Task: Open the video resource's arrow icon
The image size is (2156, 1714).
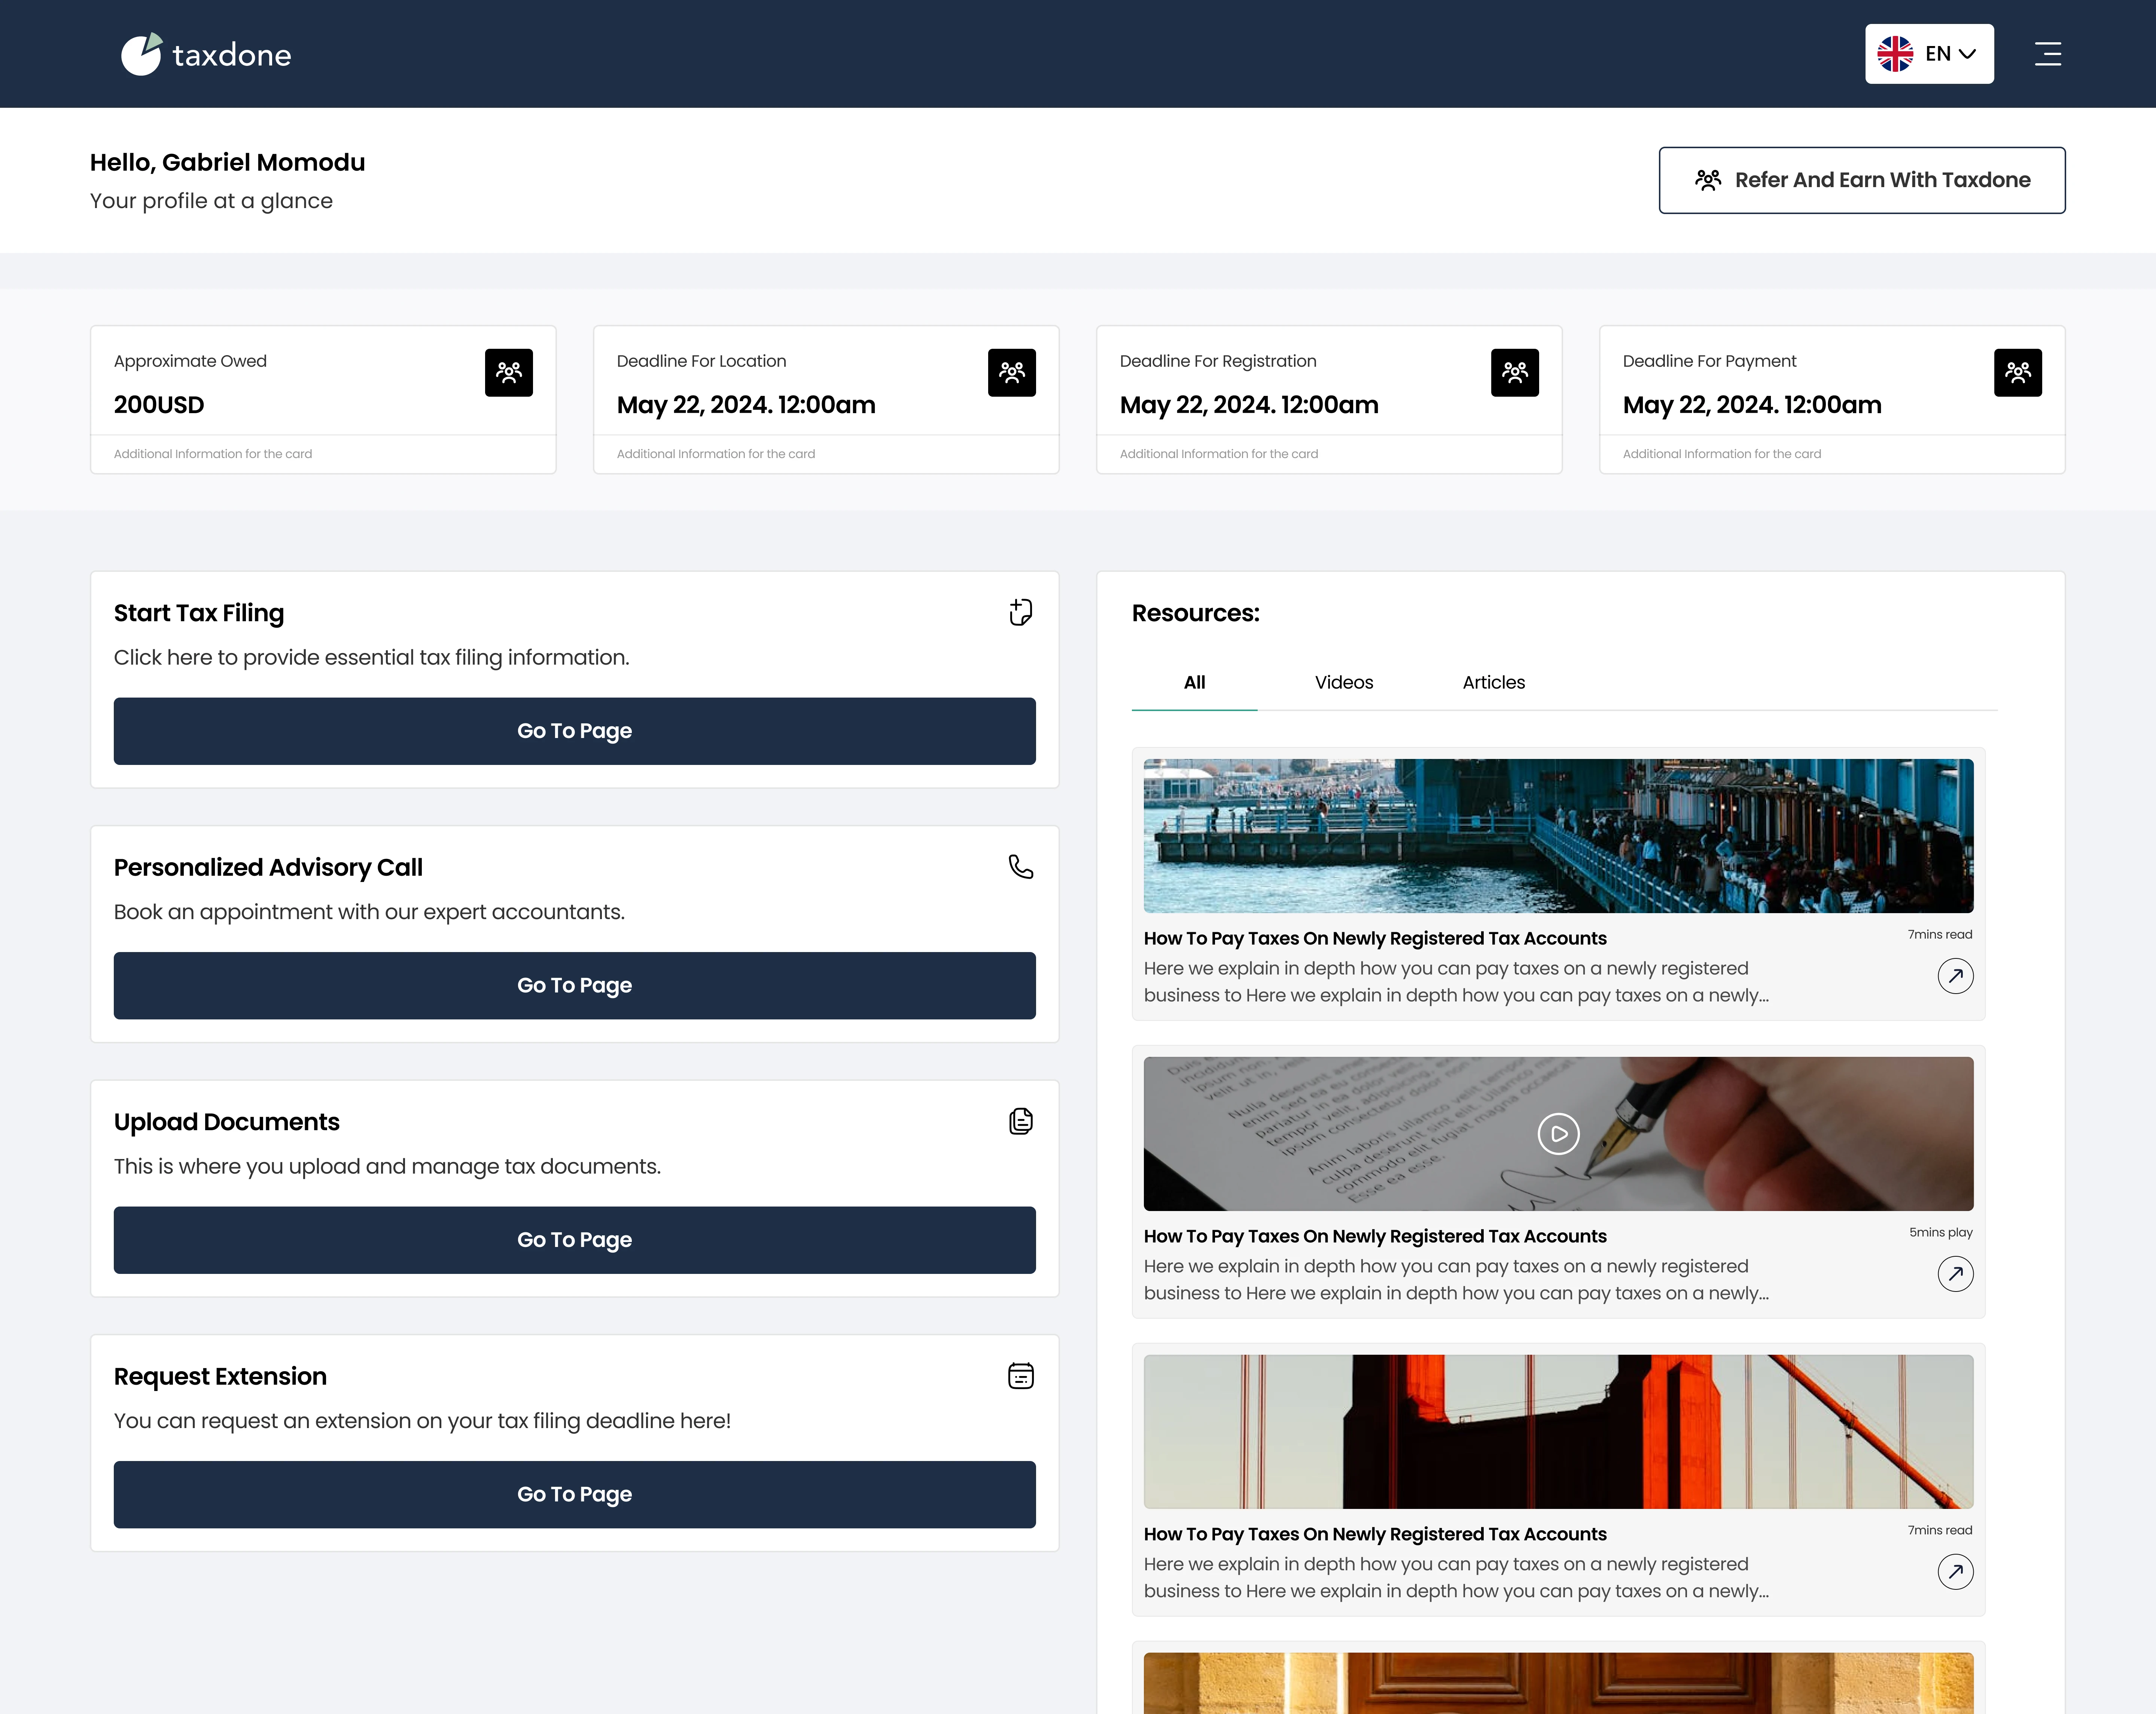Action: click(1955, 1274)
